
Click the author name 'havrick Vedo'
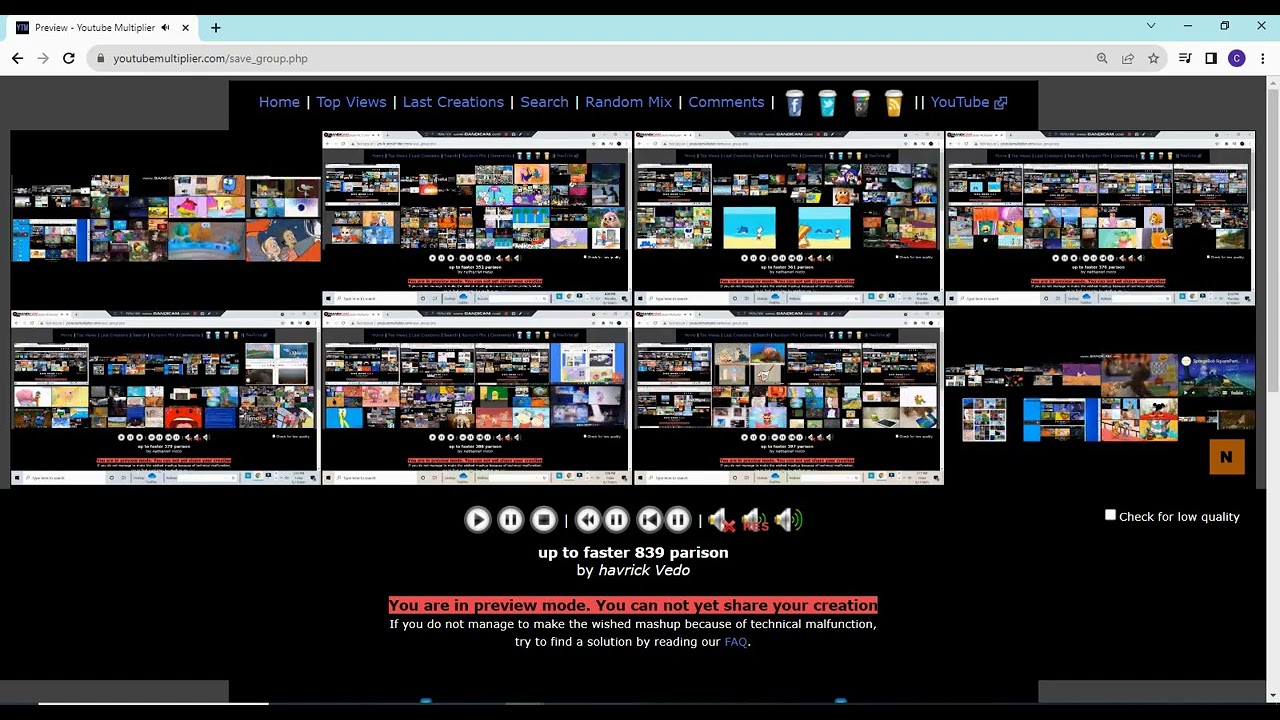pos(644,570)
